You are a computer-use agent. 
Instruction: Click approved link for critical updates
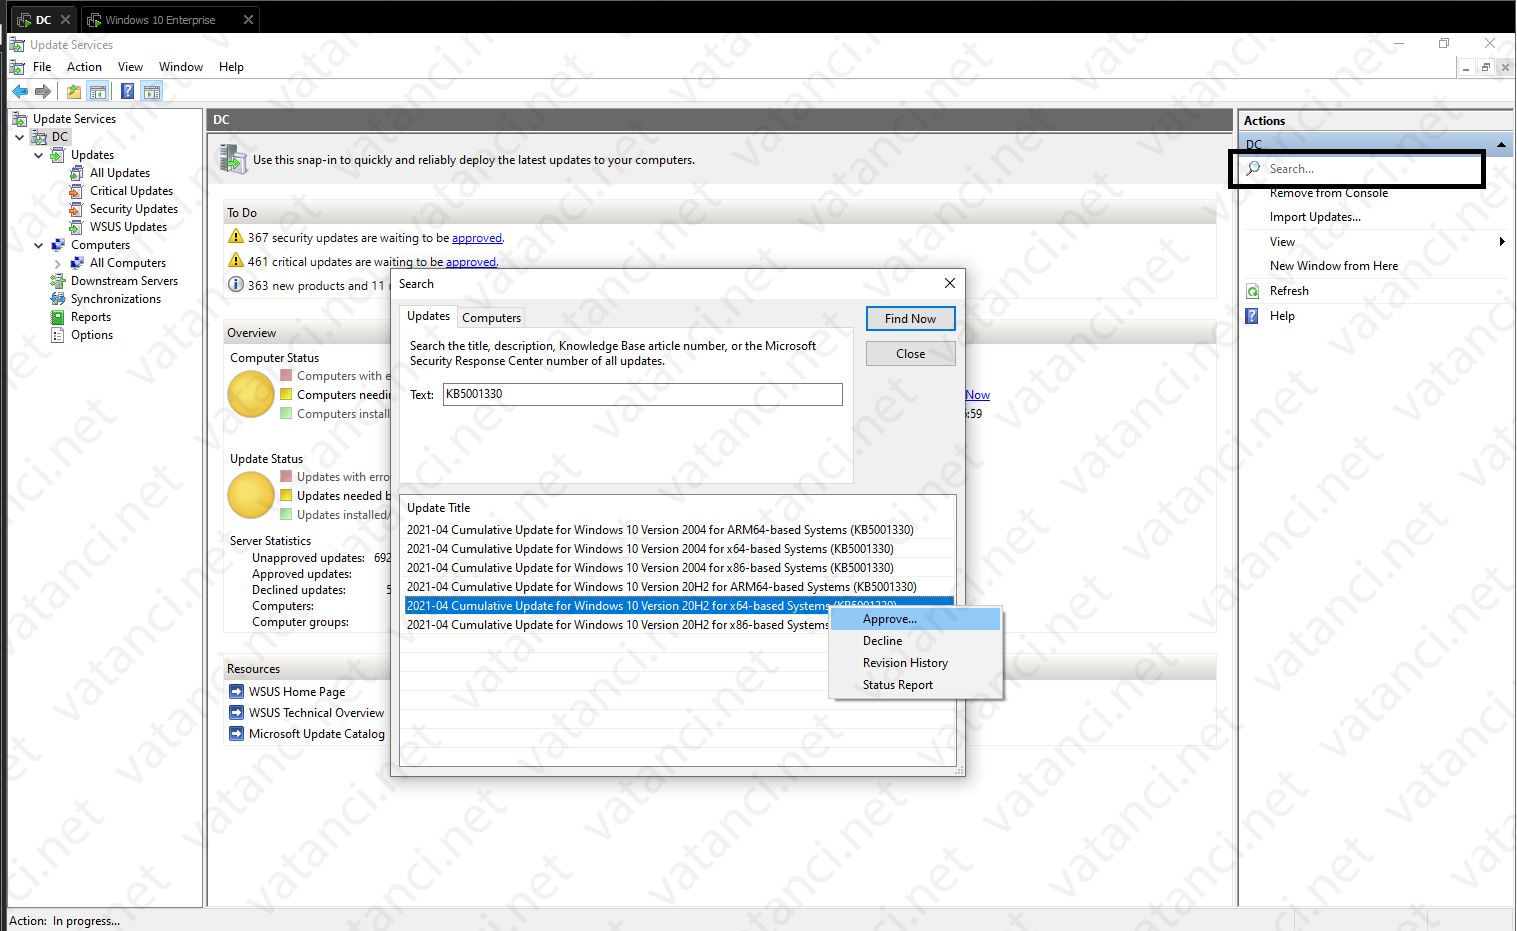click(471, 262)
